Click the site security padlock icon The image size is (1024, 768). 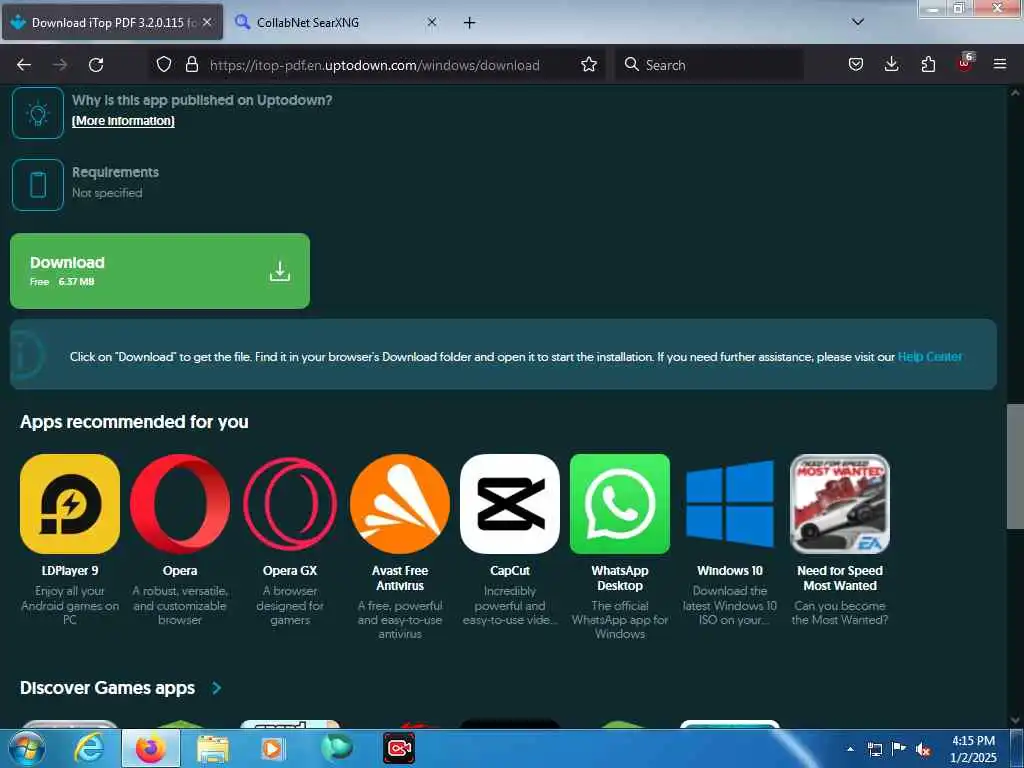[191, 64]
